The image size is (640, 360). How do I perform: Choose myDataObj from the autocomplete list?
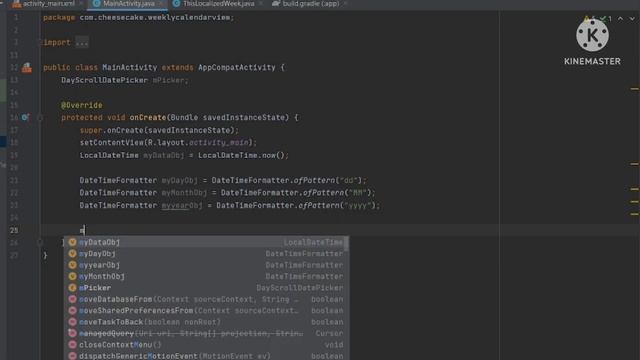coord(206,242)
